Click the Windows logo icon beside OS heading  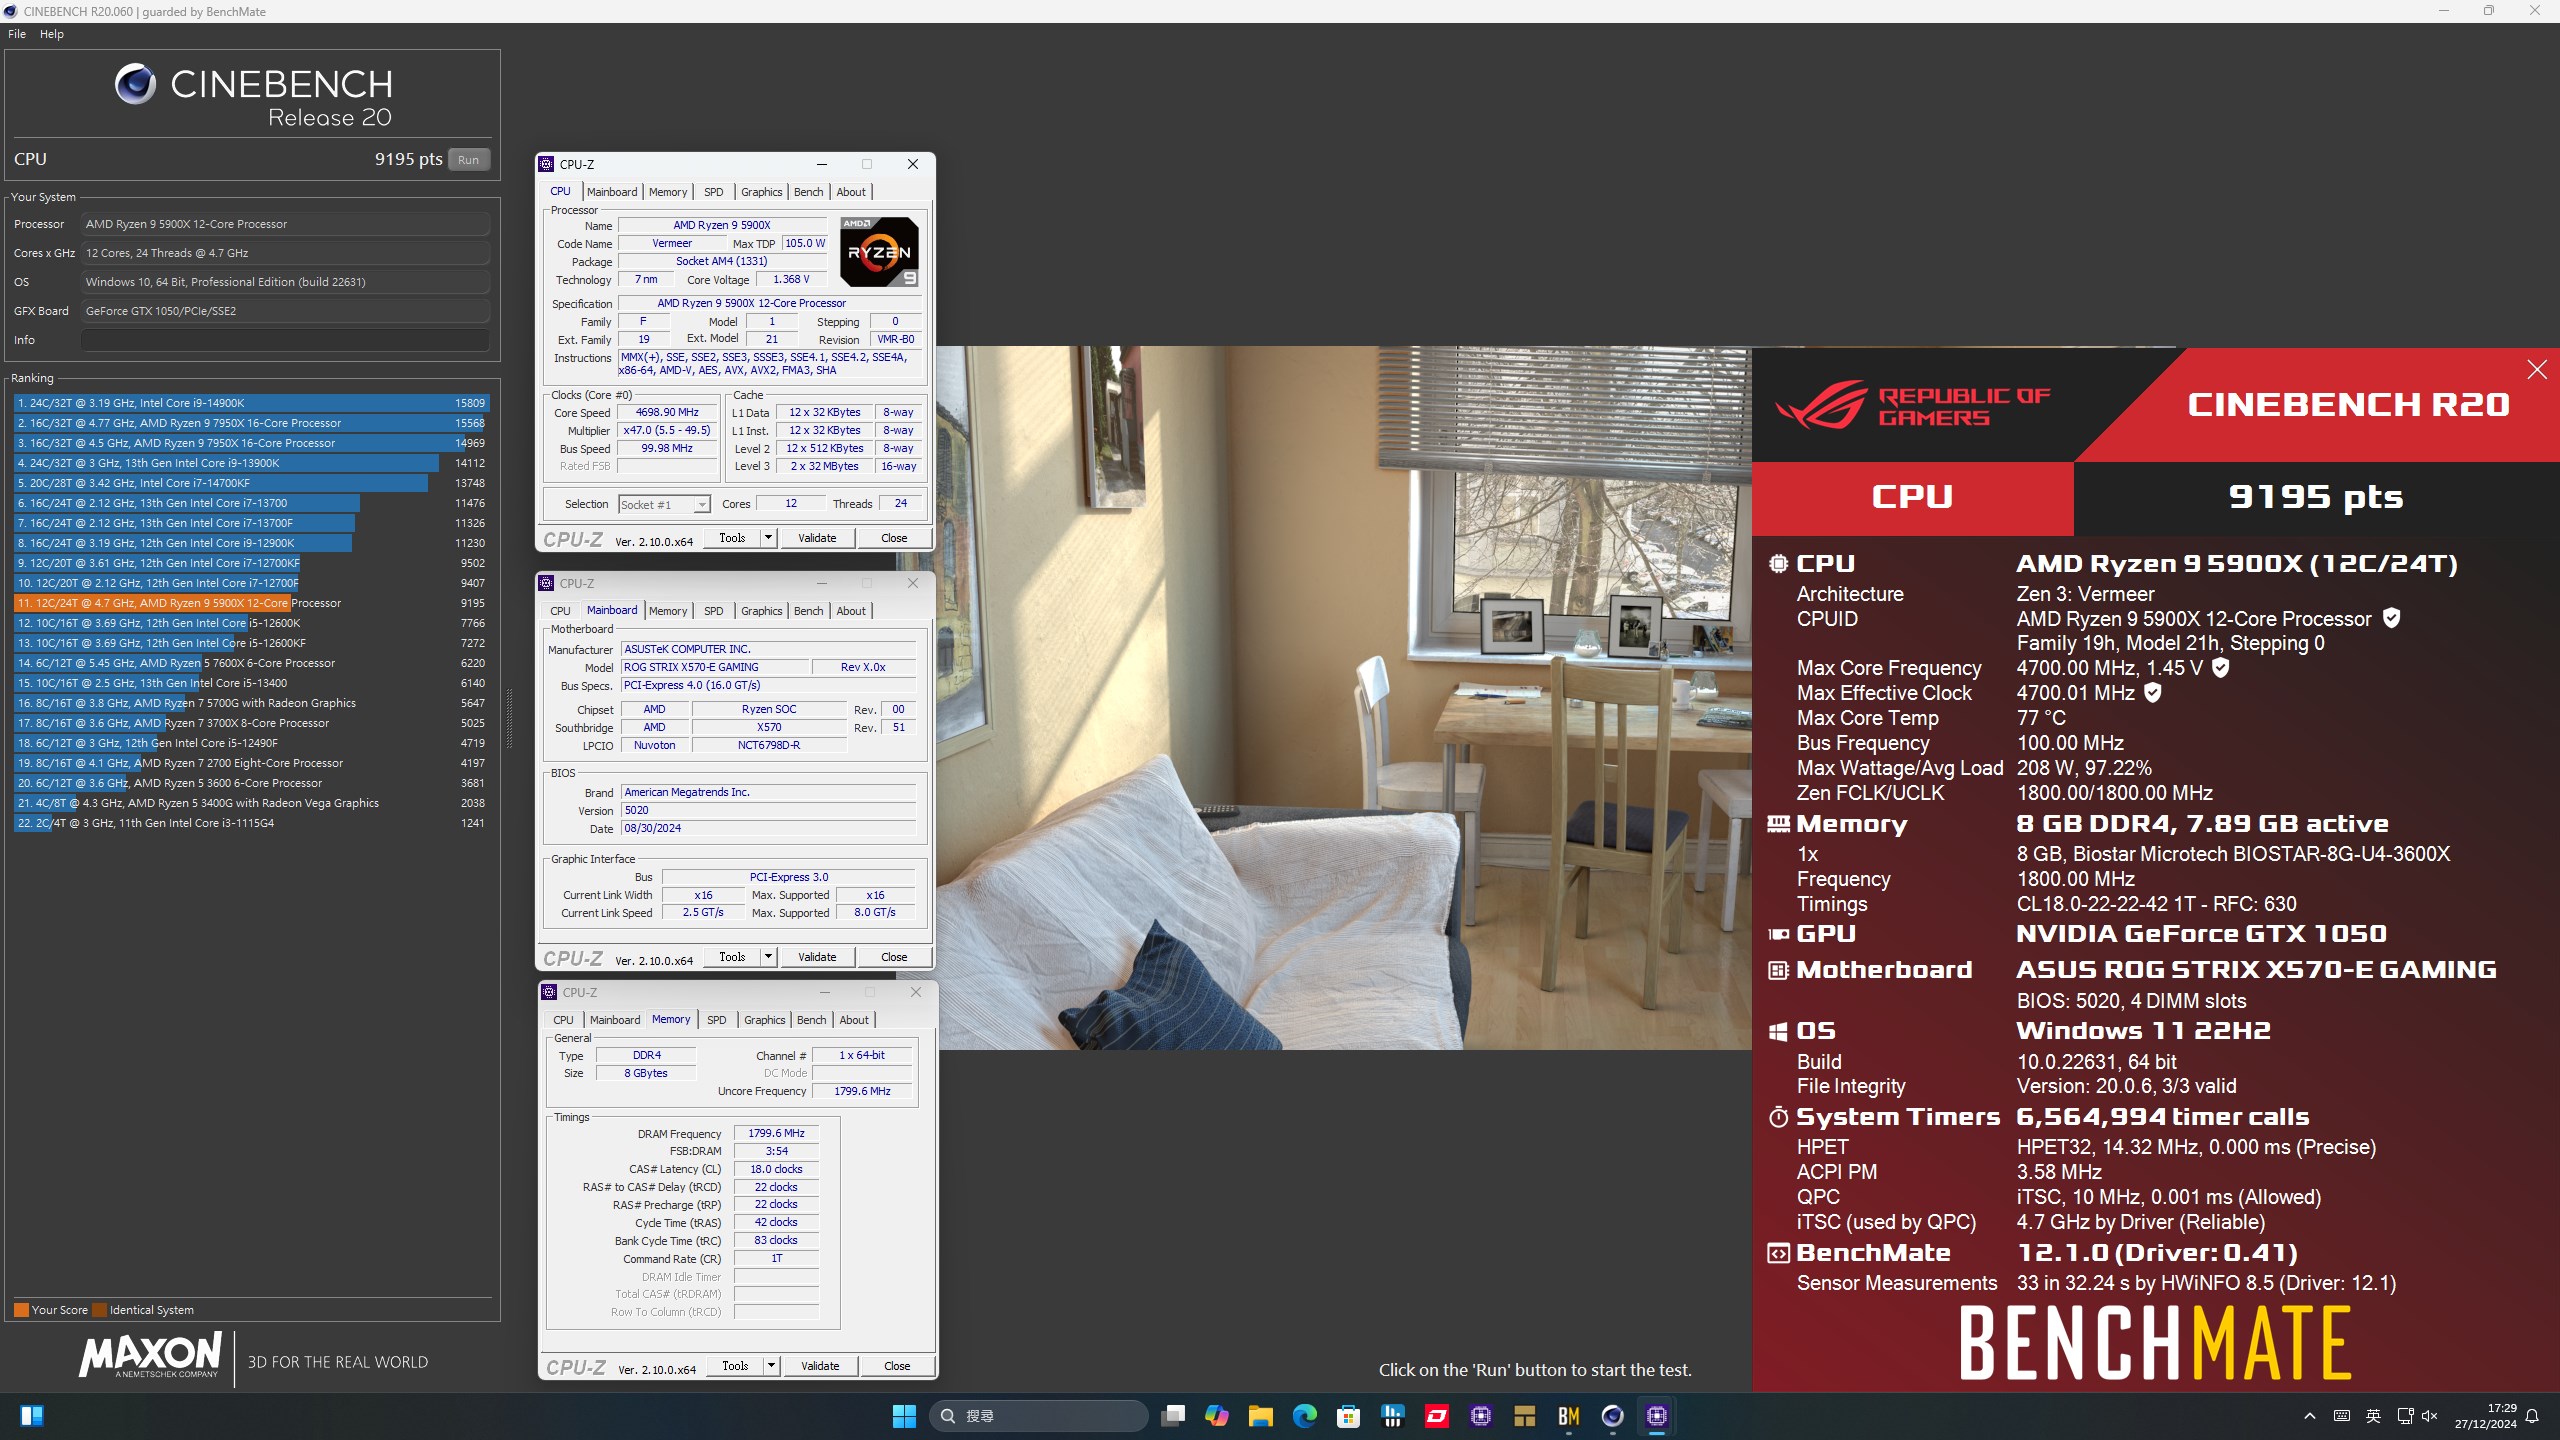pos(1778,1031)
